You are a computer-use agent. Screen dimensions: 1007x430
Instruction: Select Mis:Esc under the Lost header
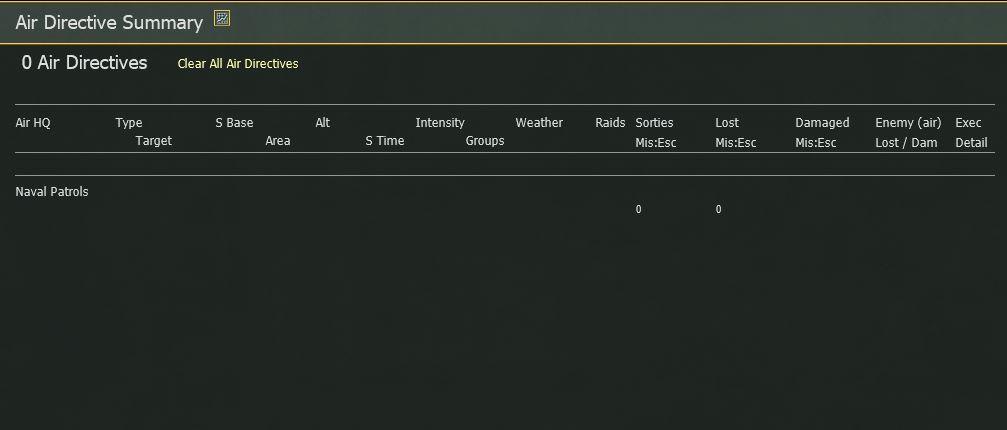736,143
